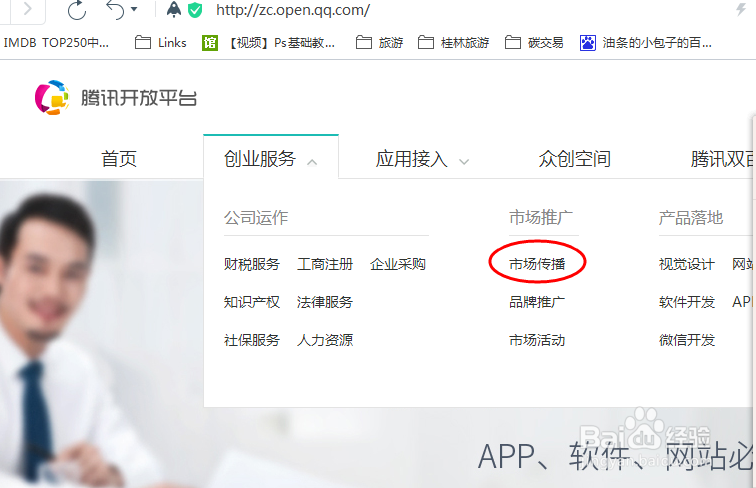Click the 腾讯开放平台 logo

click(116, 98)
